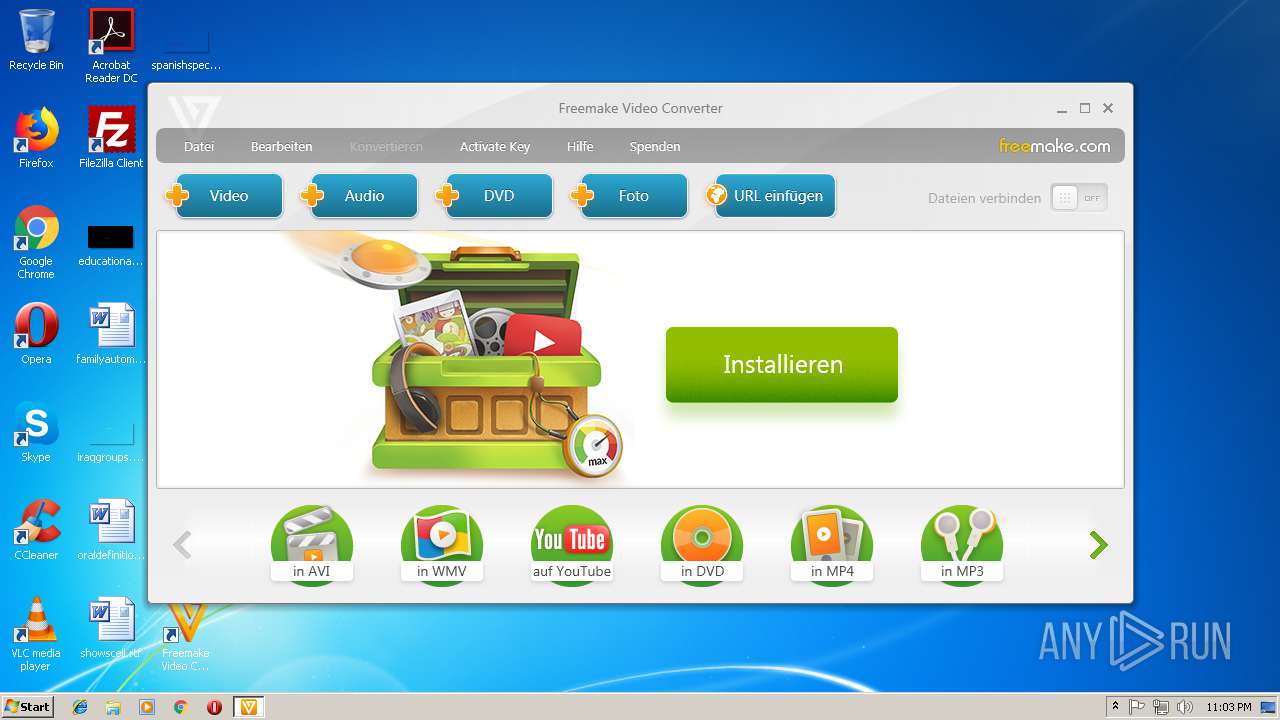Open the Bearbeiten menu
This screenshot has height=720, width=1280.
point(281,146)
